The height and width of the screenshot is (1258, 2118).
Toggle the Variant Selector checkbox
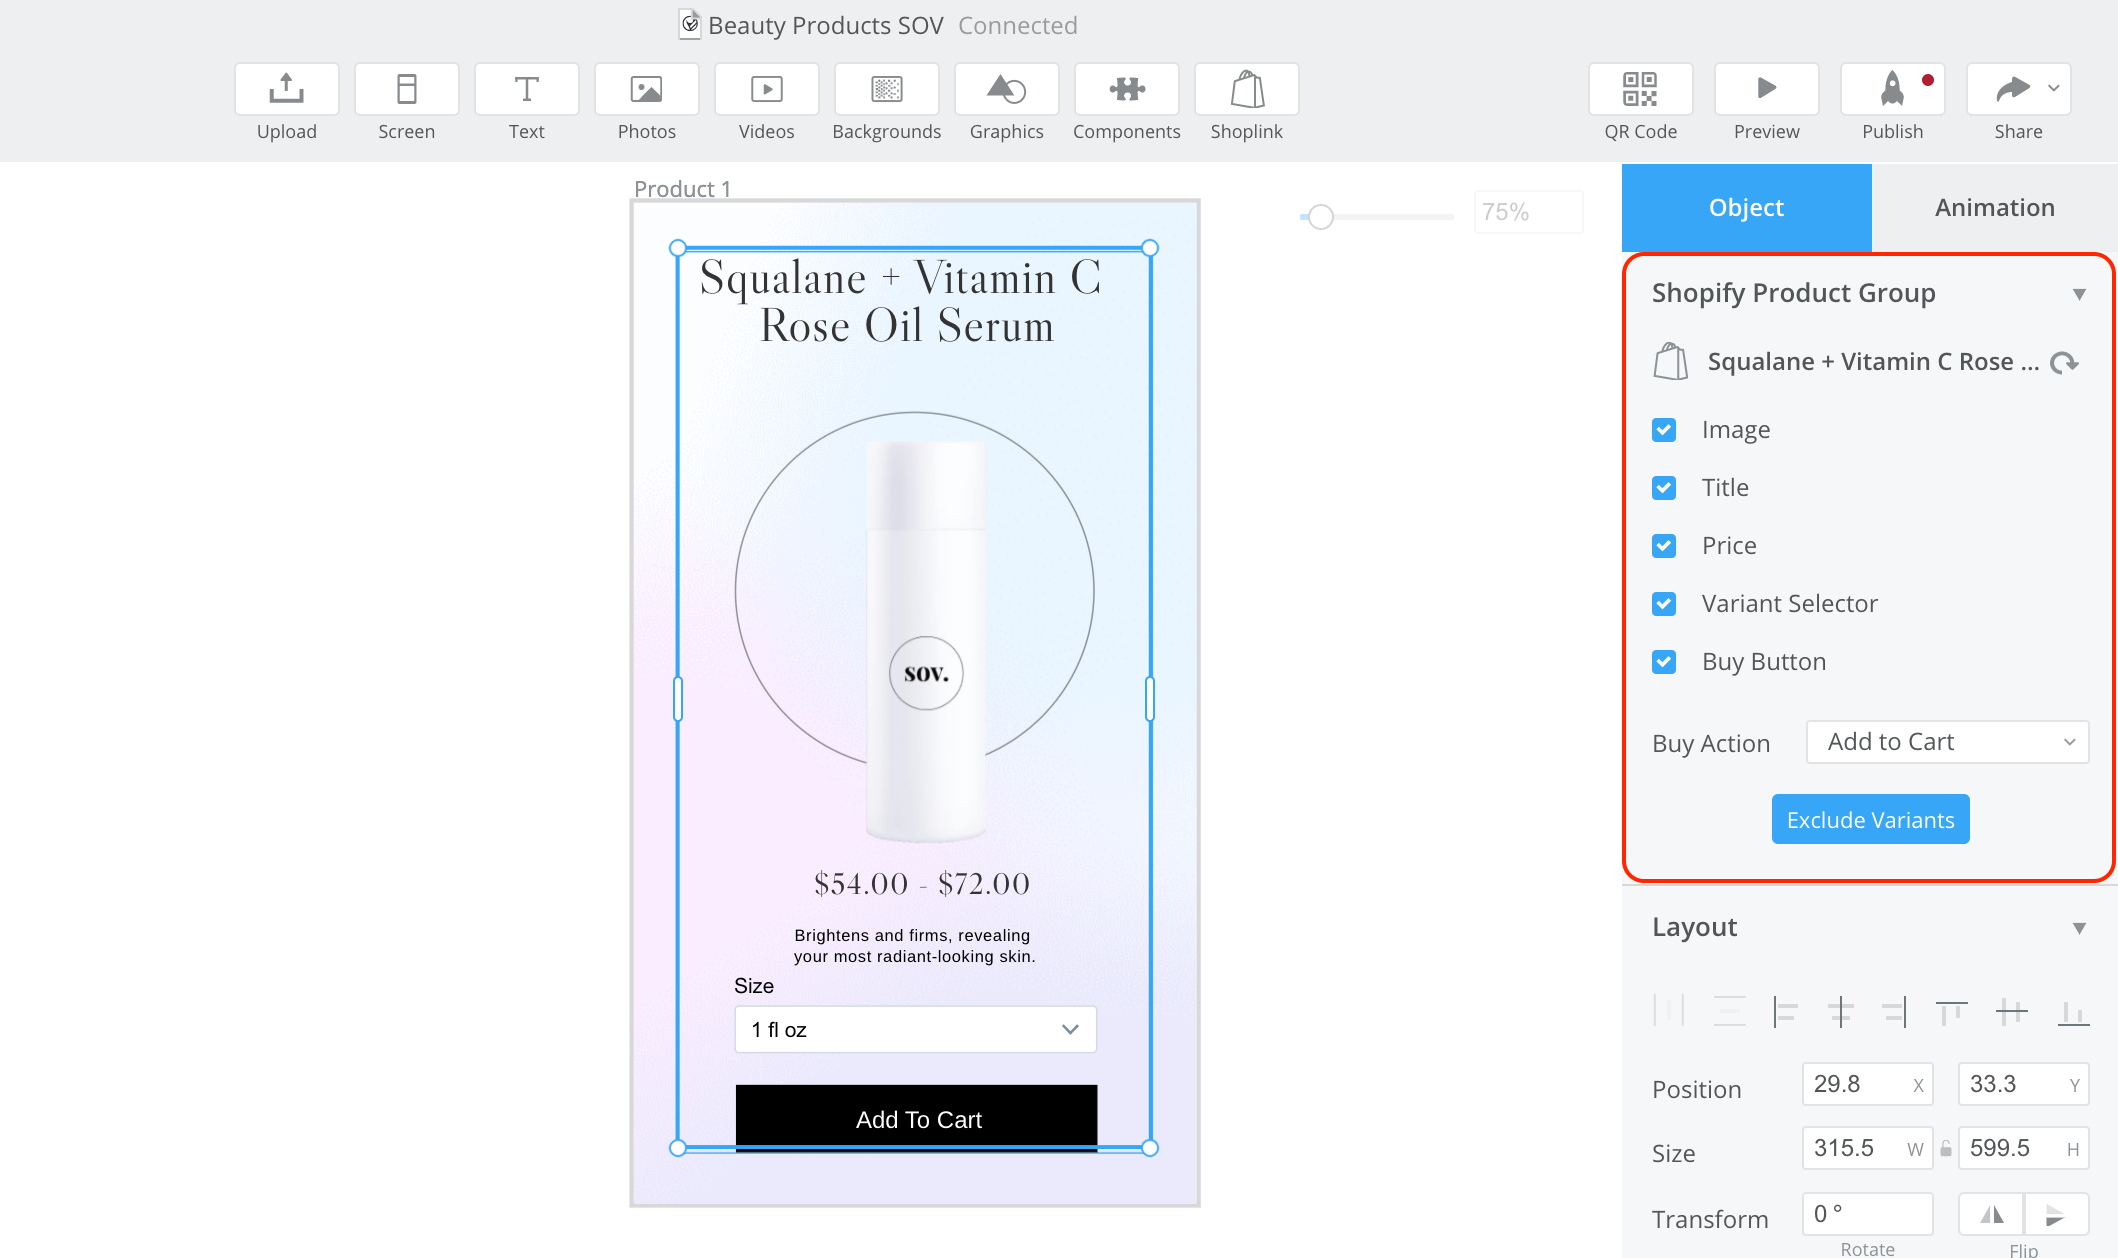[1664, 604]
